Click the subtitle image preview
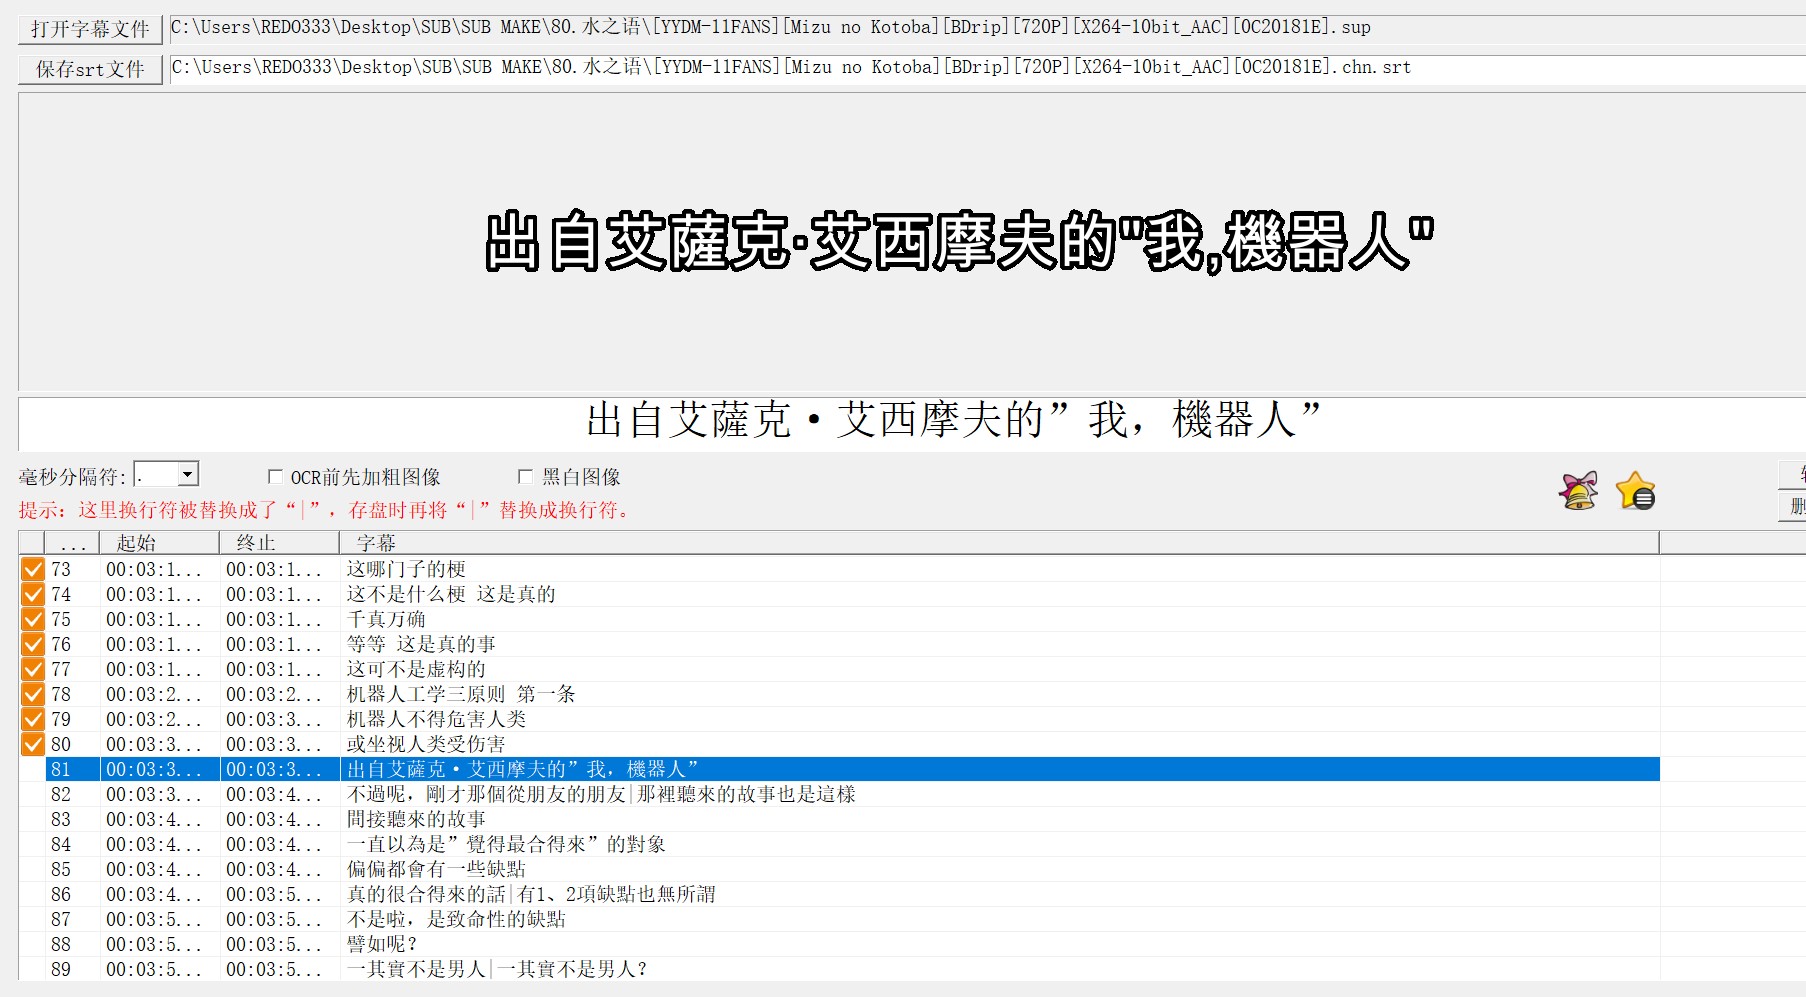Viewport: 1806px width, 997px height. (x=912, y=241)
